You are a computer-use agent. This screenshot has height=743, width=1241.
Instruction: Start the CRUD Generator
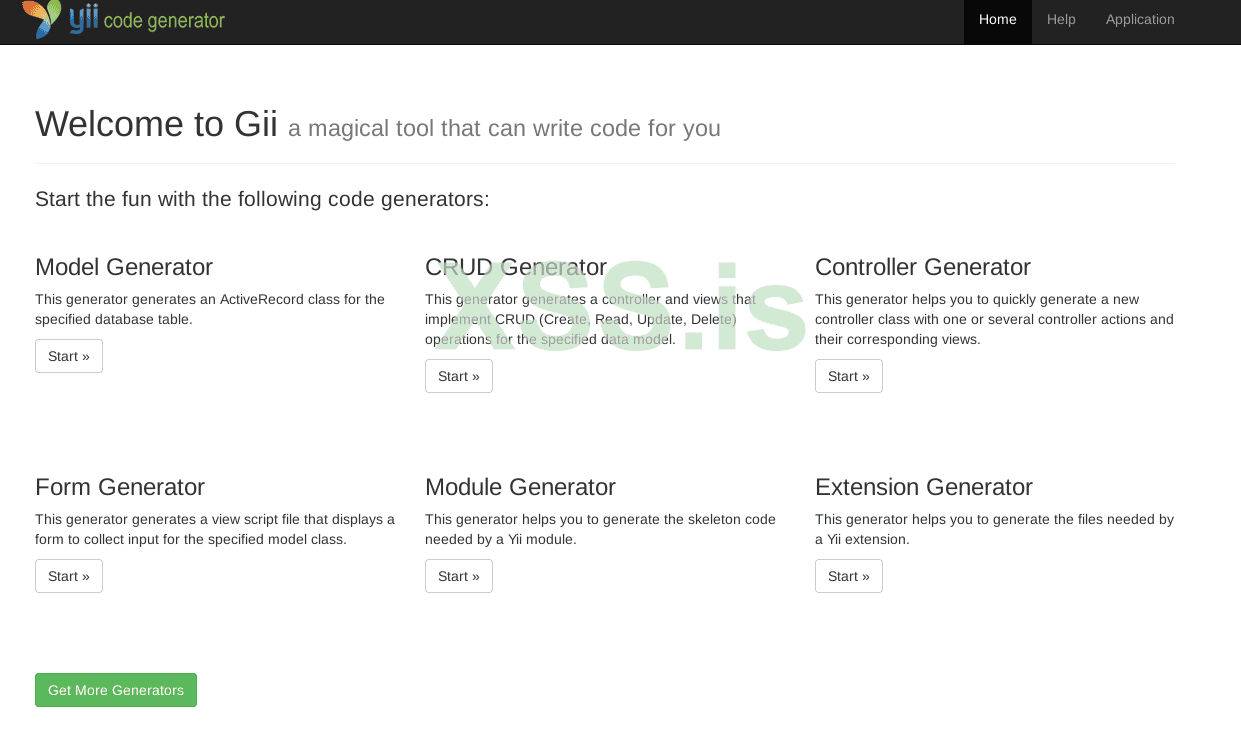tap(459, 376)
